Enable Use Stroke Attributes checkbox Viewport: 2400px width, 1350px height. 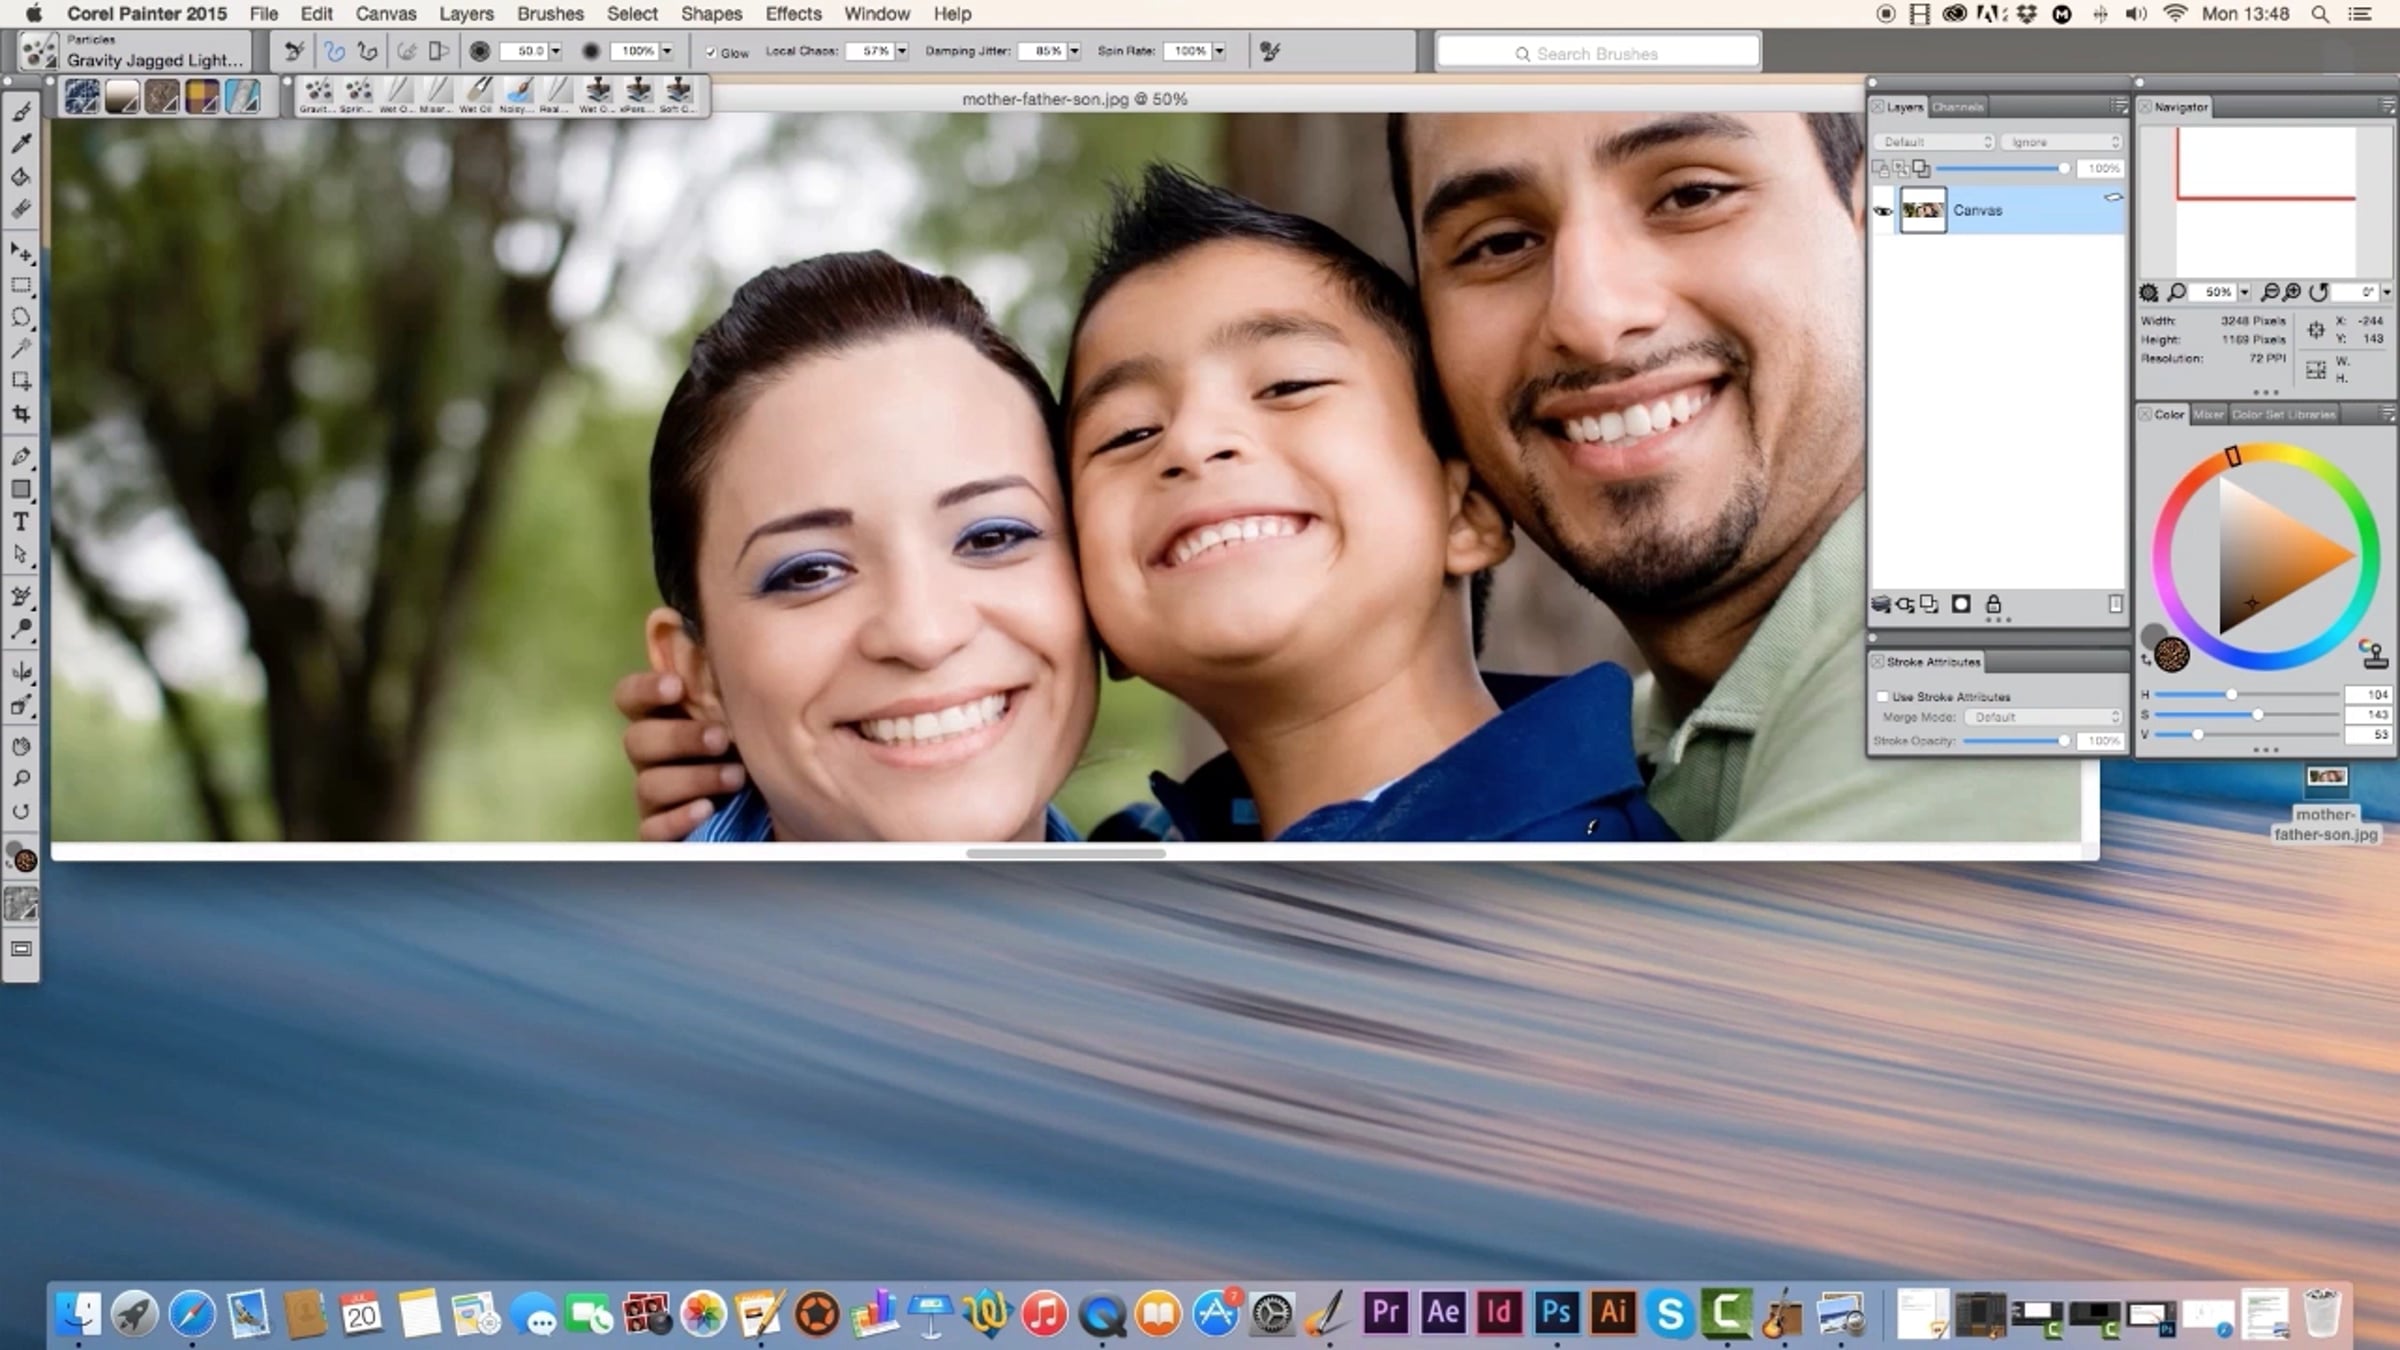click(x=1883, y=697)
